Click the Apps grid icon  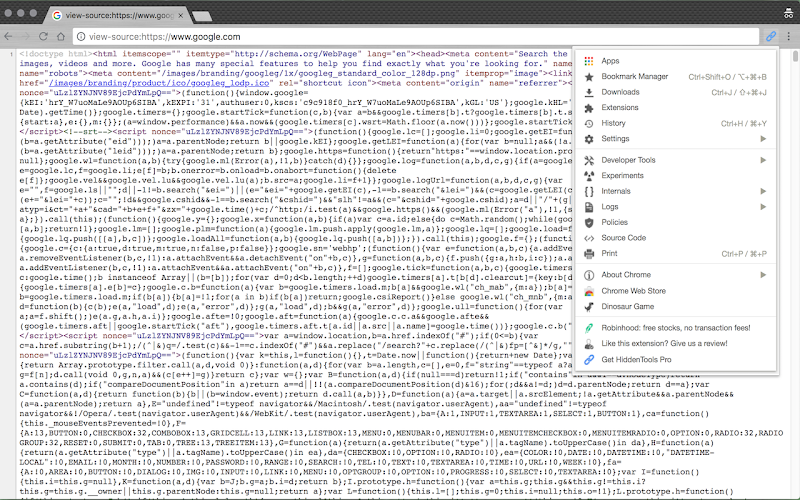coord(589,61)
